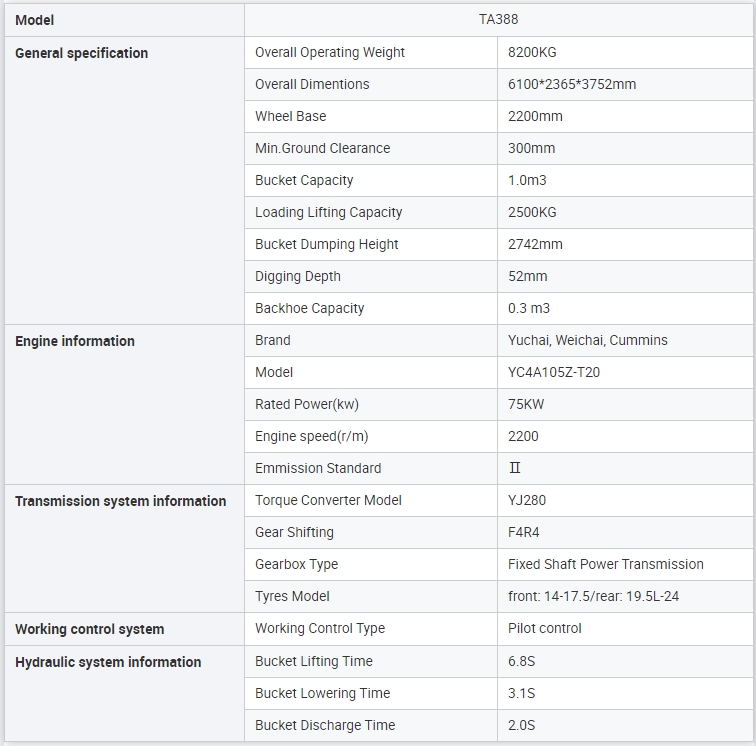Select the Engine information section heading
Image resolution: width=756 pixels, height=746 pixels.
[75, 341]
